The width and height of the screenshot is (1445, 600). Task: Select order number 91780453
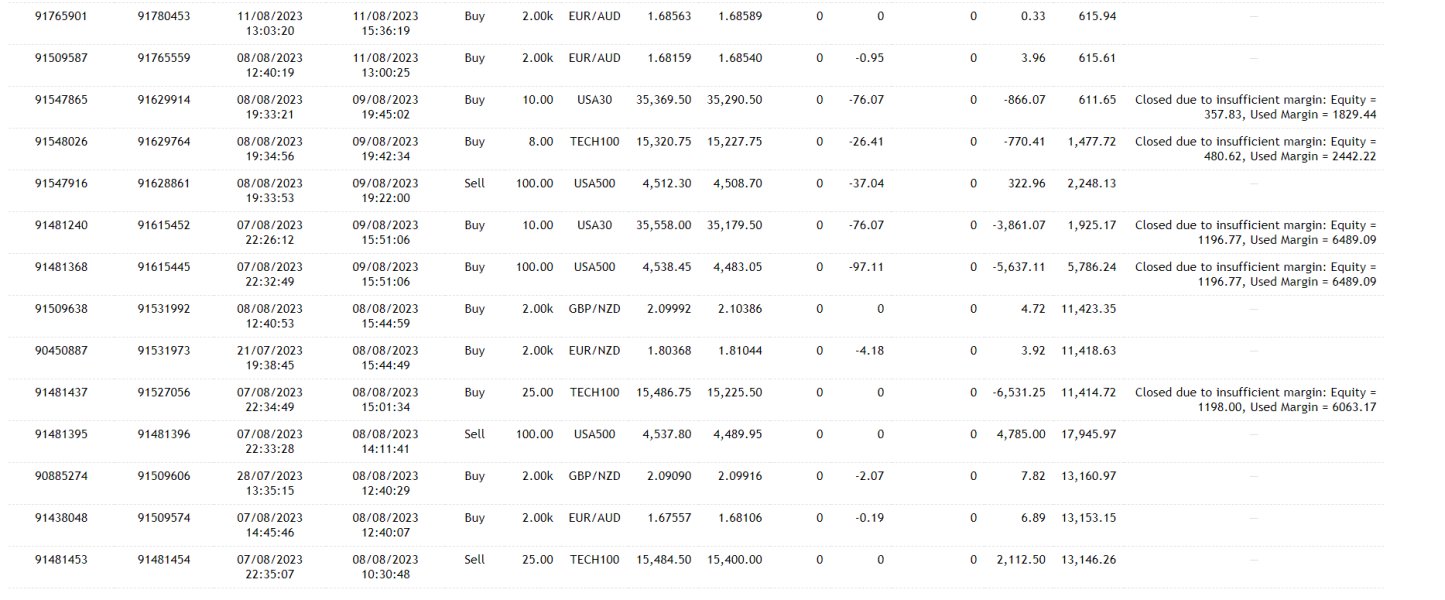coord(164,17)
